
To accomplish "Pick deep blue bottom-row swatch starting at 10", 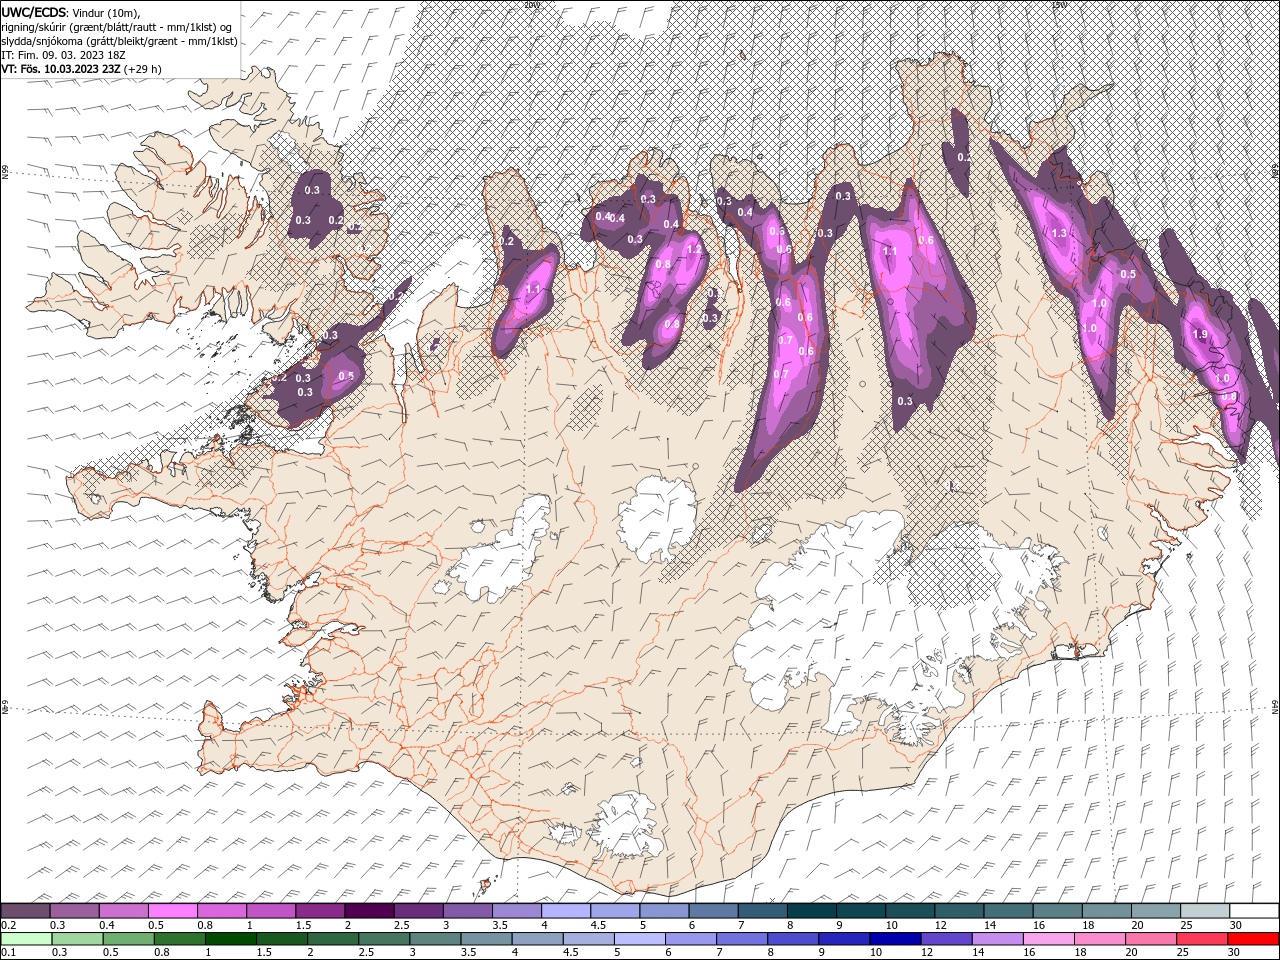I will pyautogui.click(x=895, y=939).
